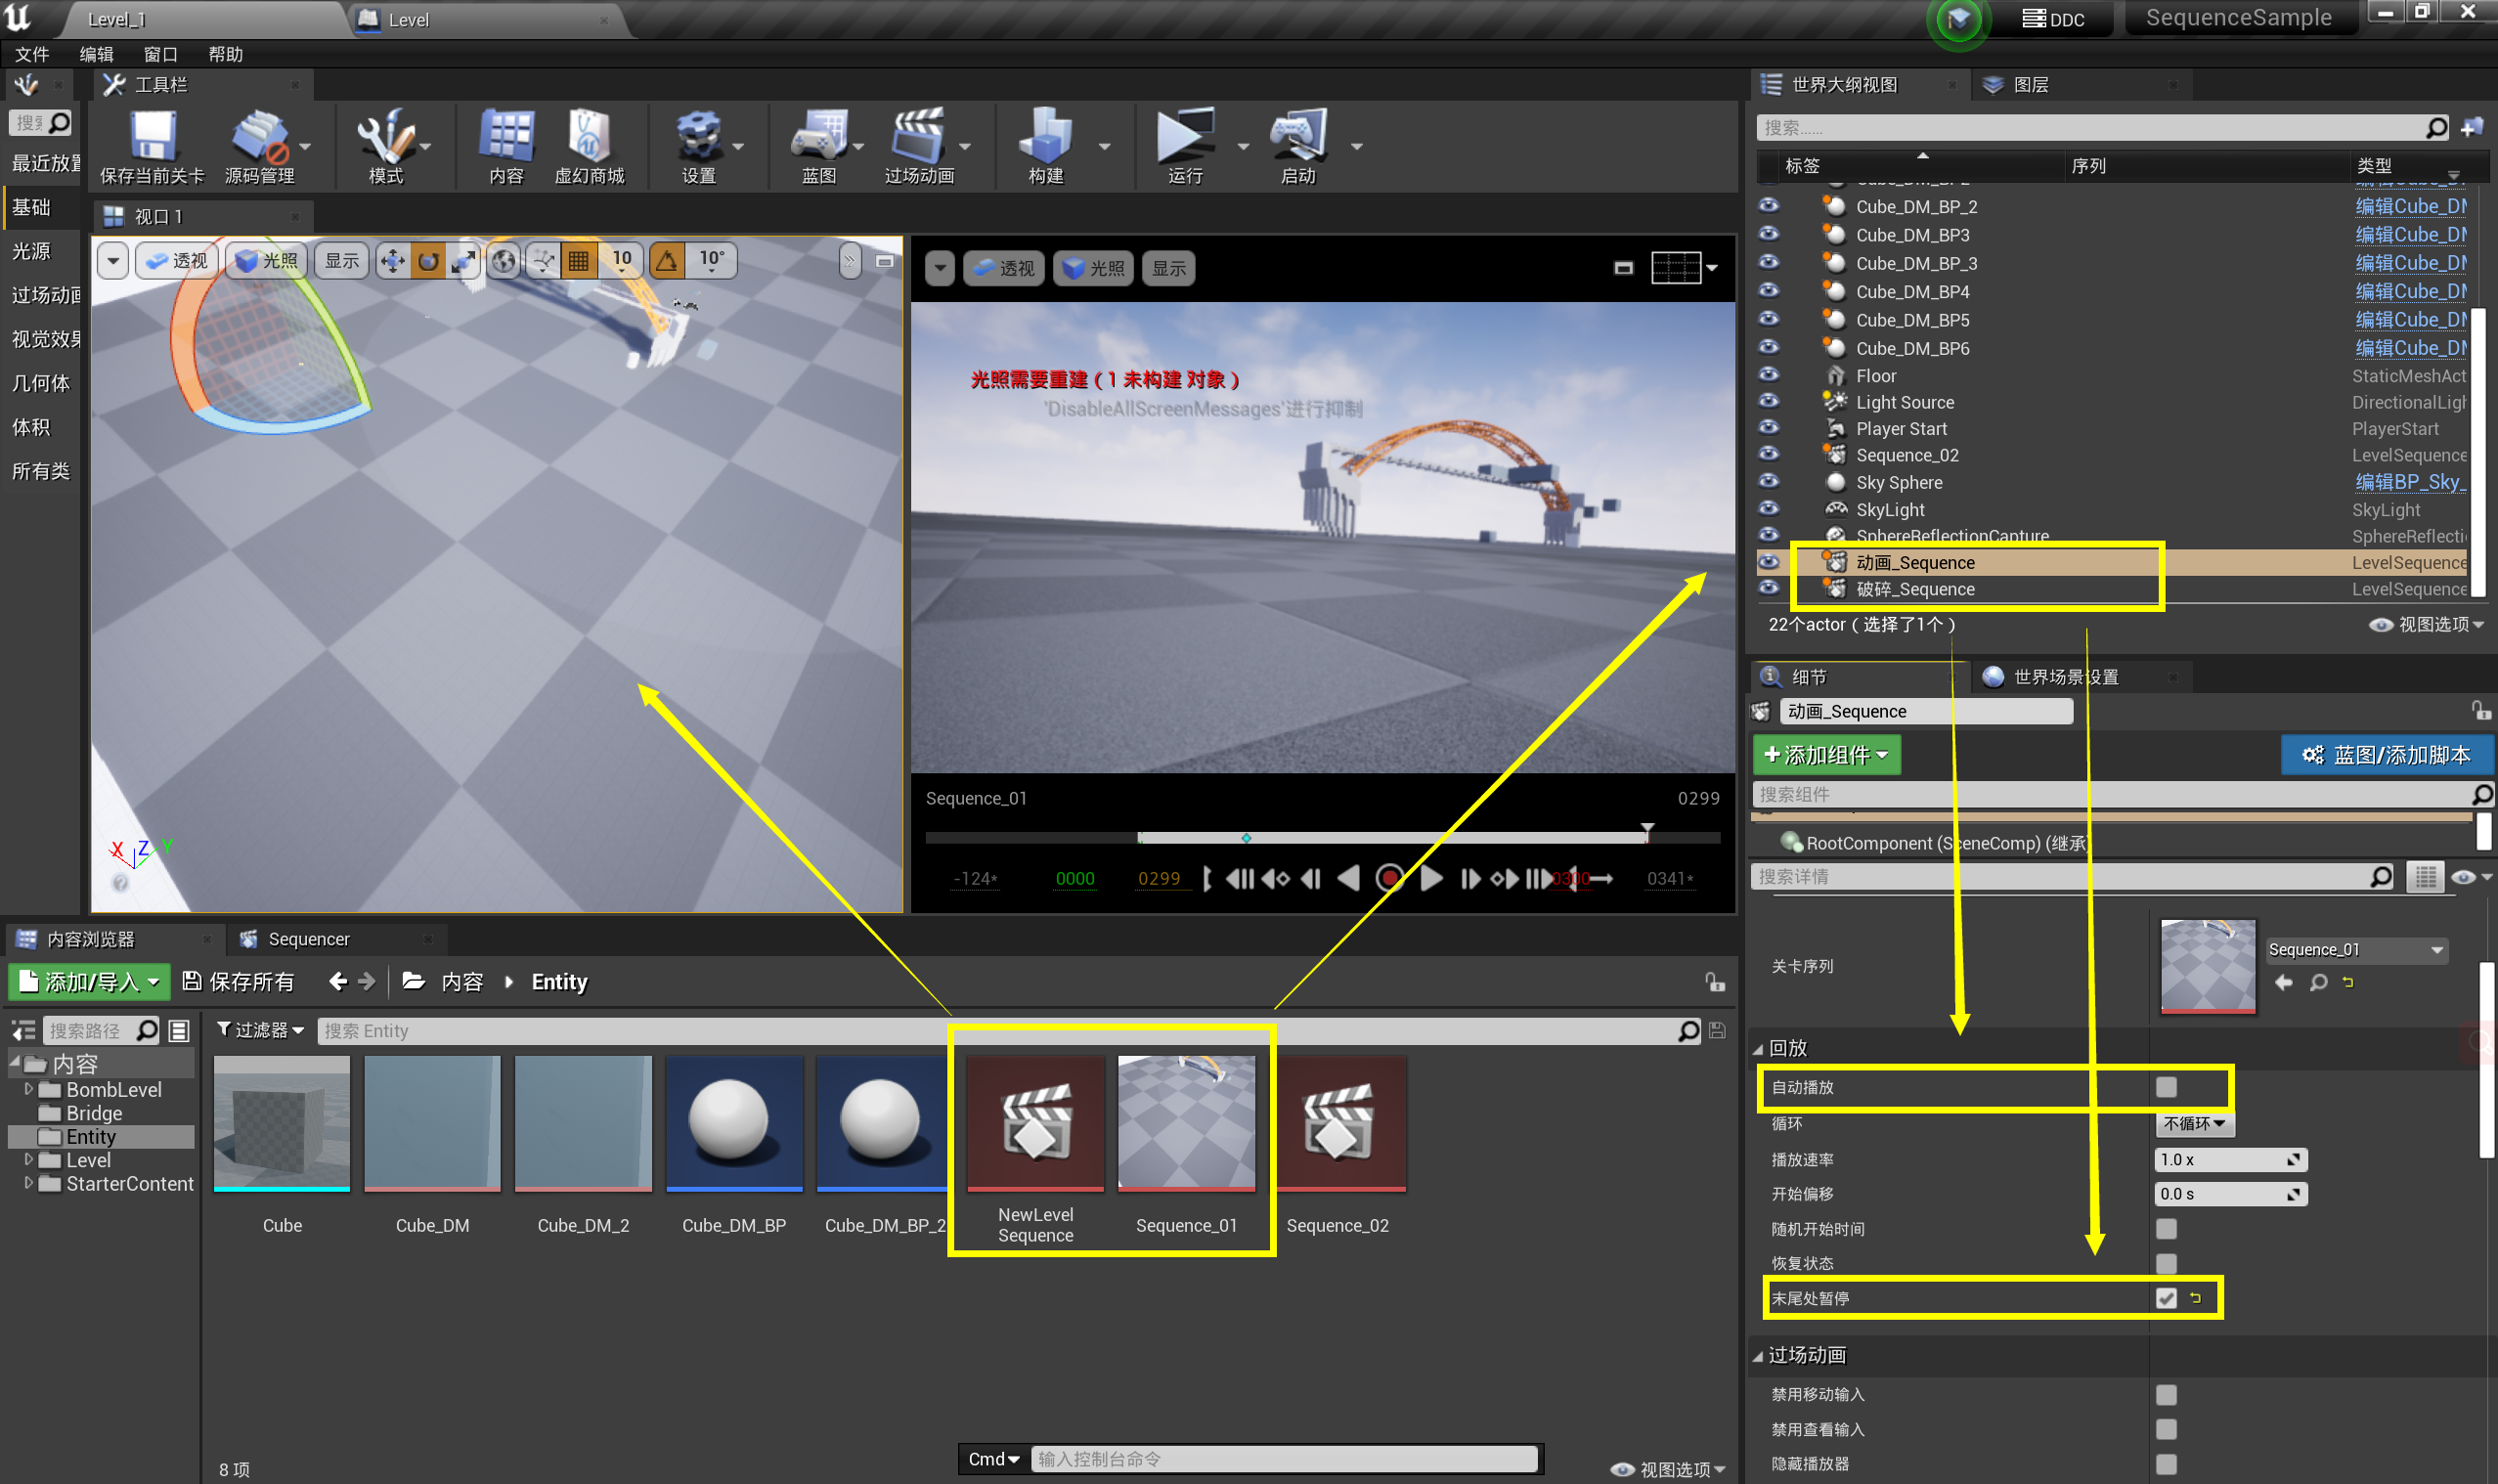Open the File (文件) menu
This screenshot has height=1484, width=2498.
(x=32, y=54)
